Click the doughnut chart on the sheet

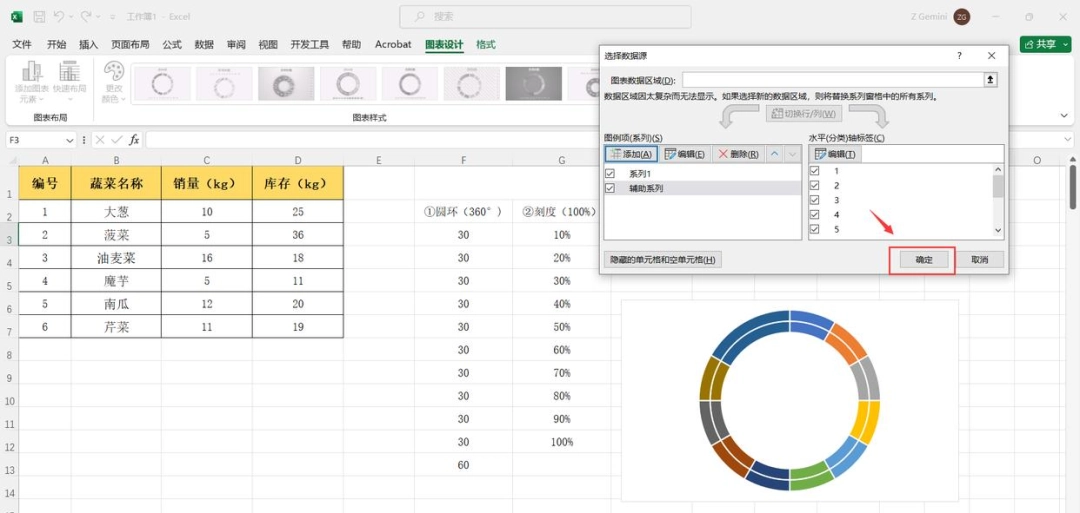(789, 400)
